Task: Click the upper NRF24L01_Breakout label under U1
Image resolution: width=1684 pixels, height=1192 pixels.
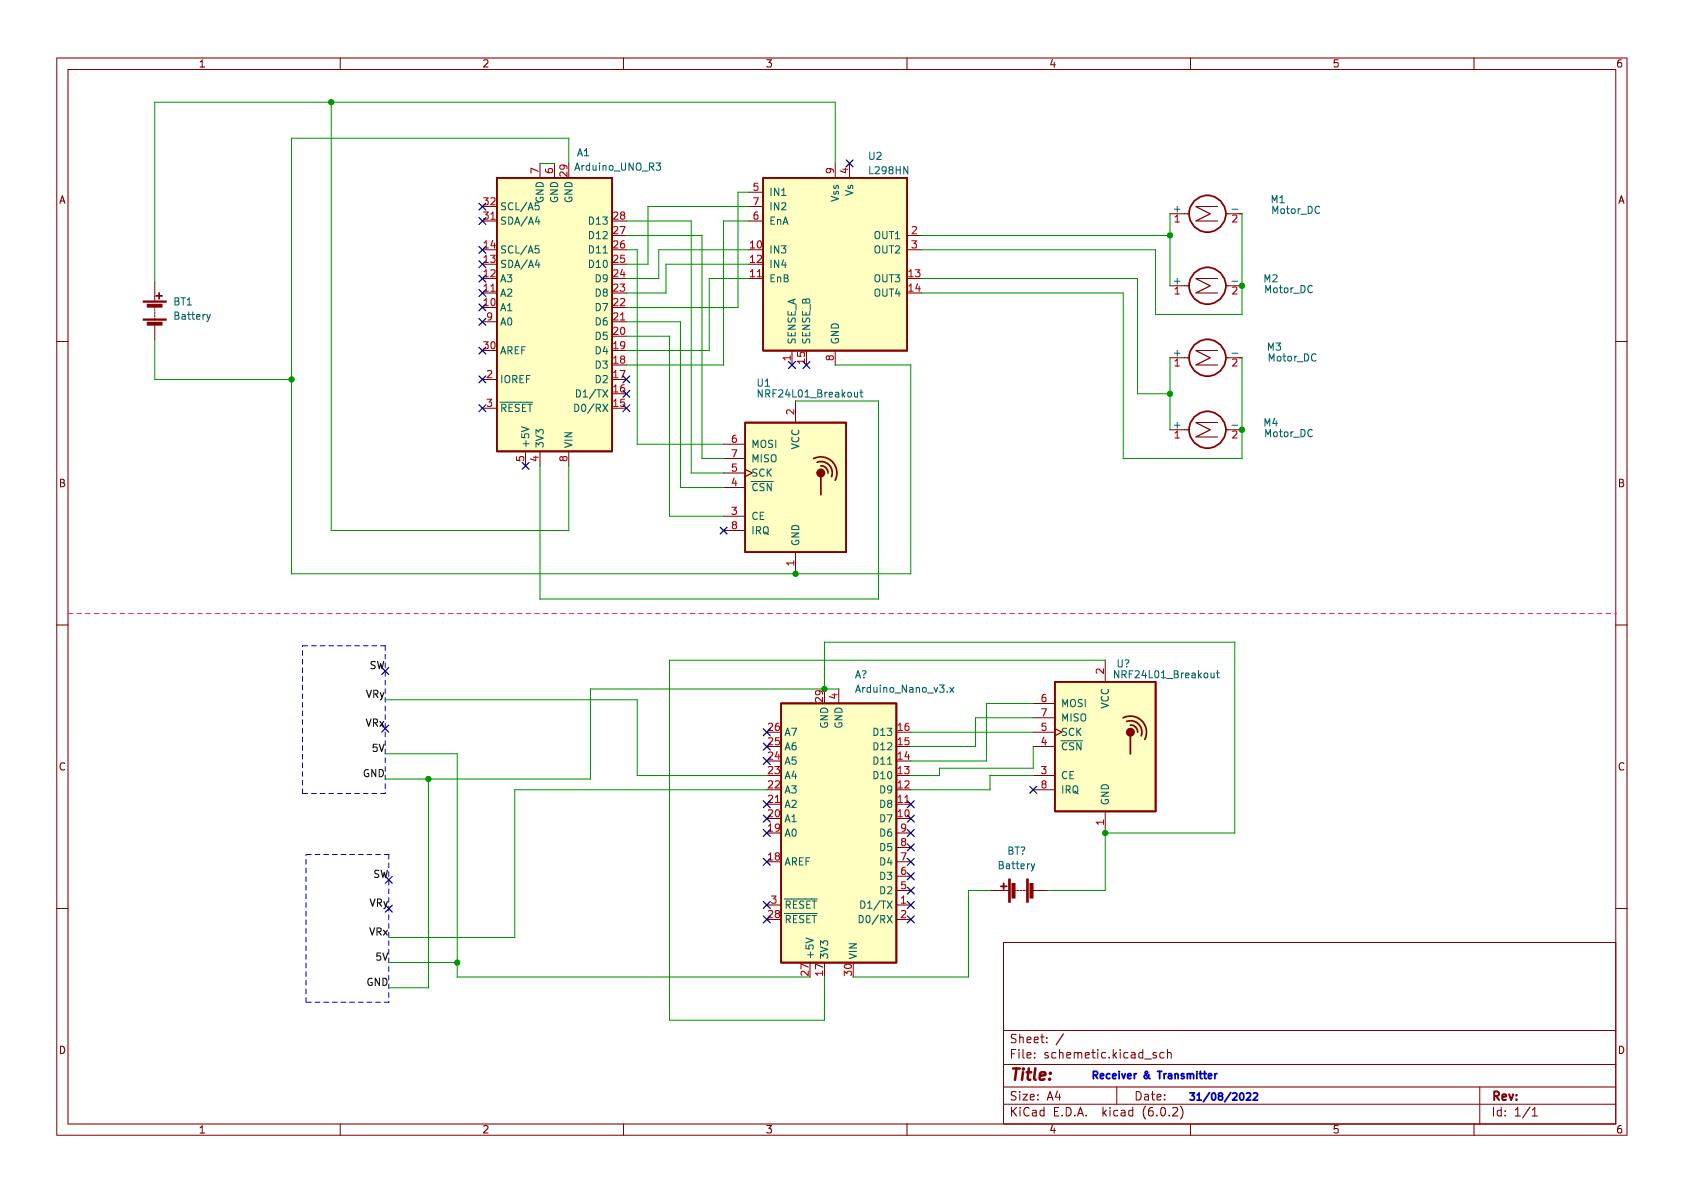Action: tap(810, 394)
